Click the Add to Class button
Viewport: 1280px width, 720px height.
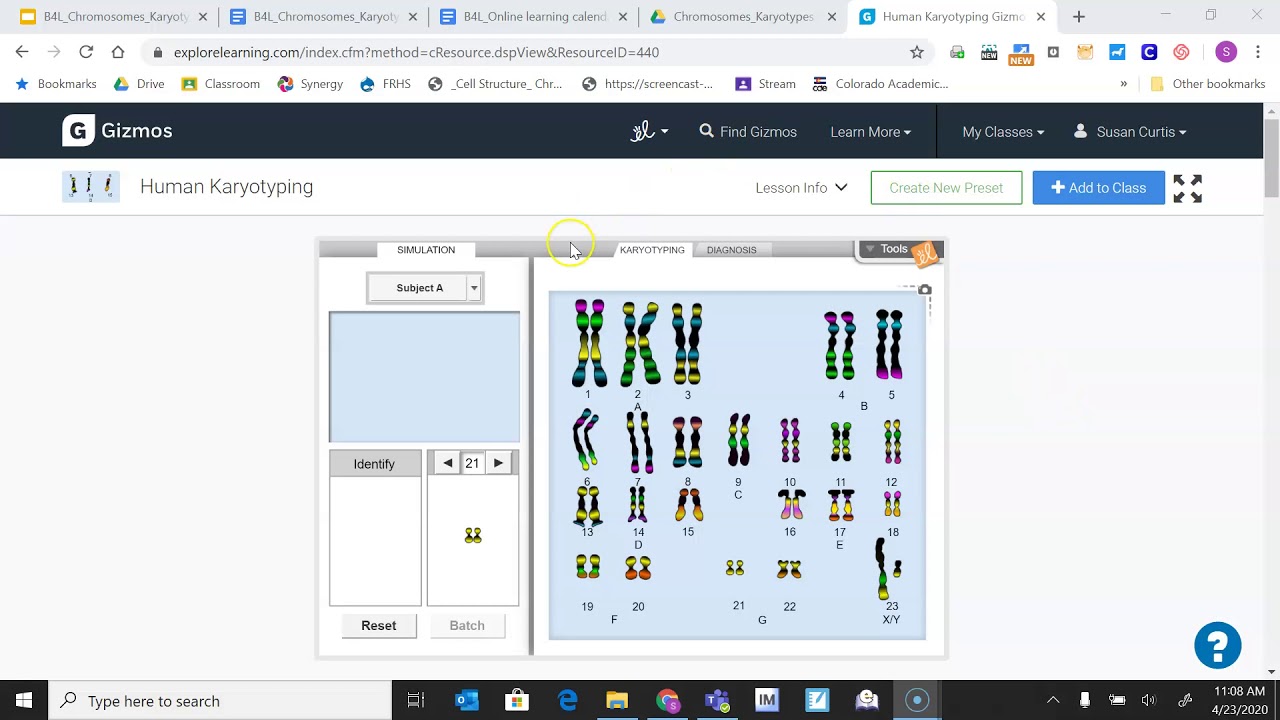[1098, 188]
